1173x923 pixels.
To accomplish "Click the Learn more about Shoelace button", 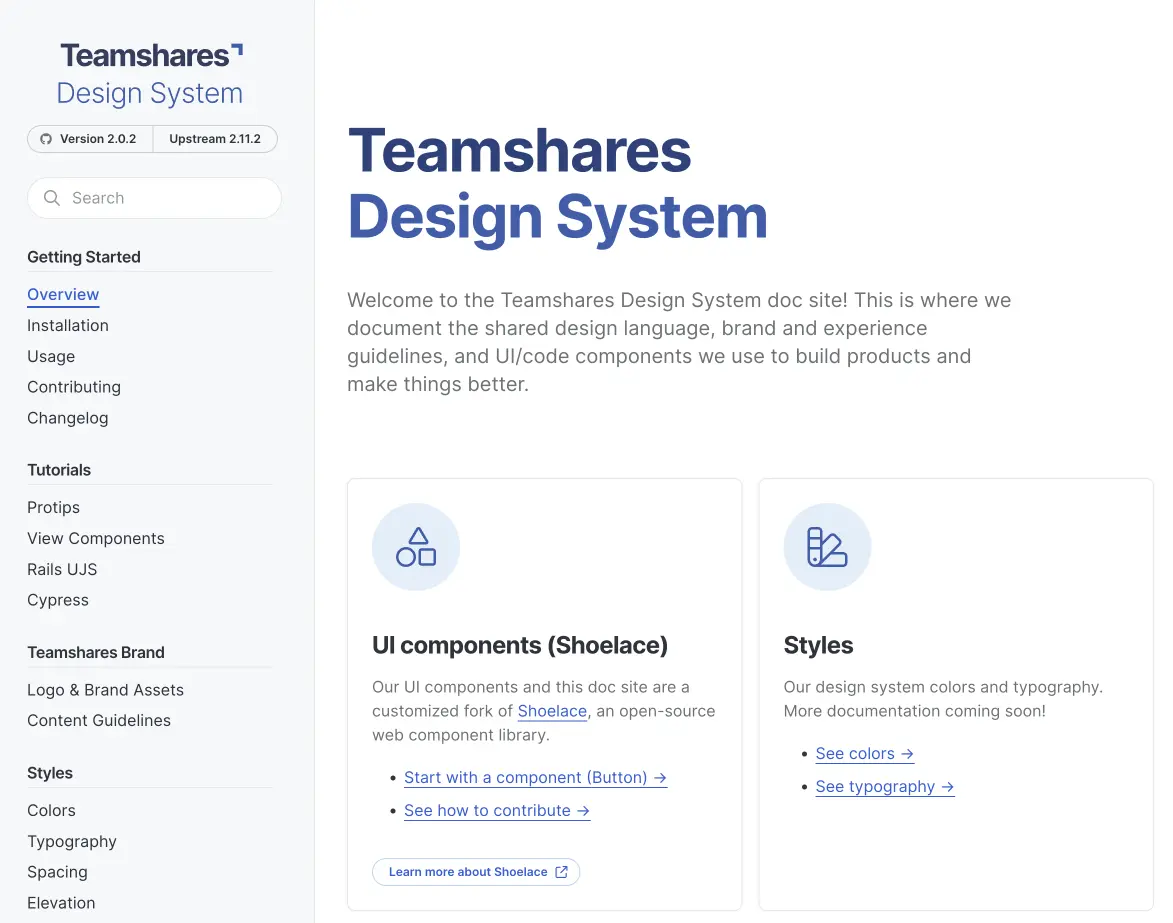I will 476,872.
